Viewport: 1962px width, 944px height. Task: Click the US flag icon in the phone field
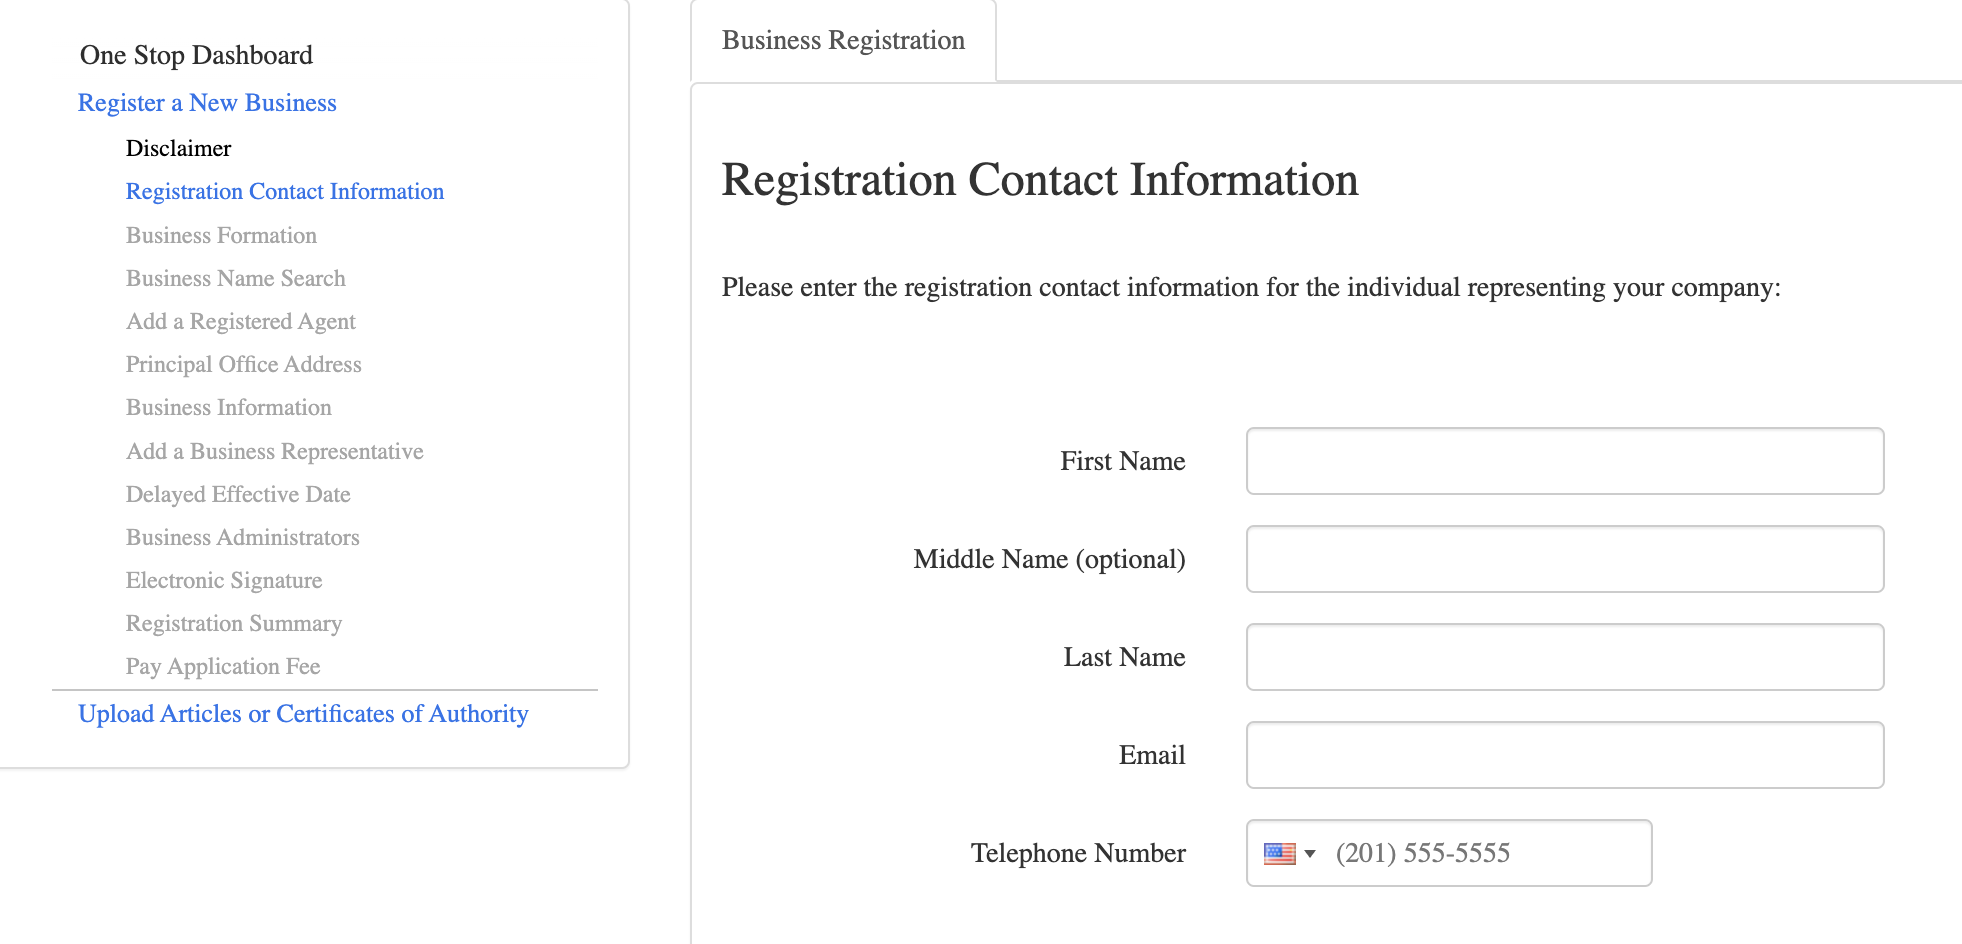coord(1279,854)
